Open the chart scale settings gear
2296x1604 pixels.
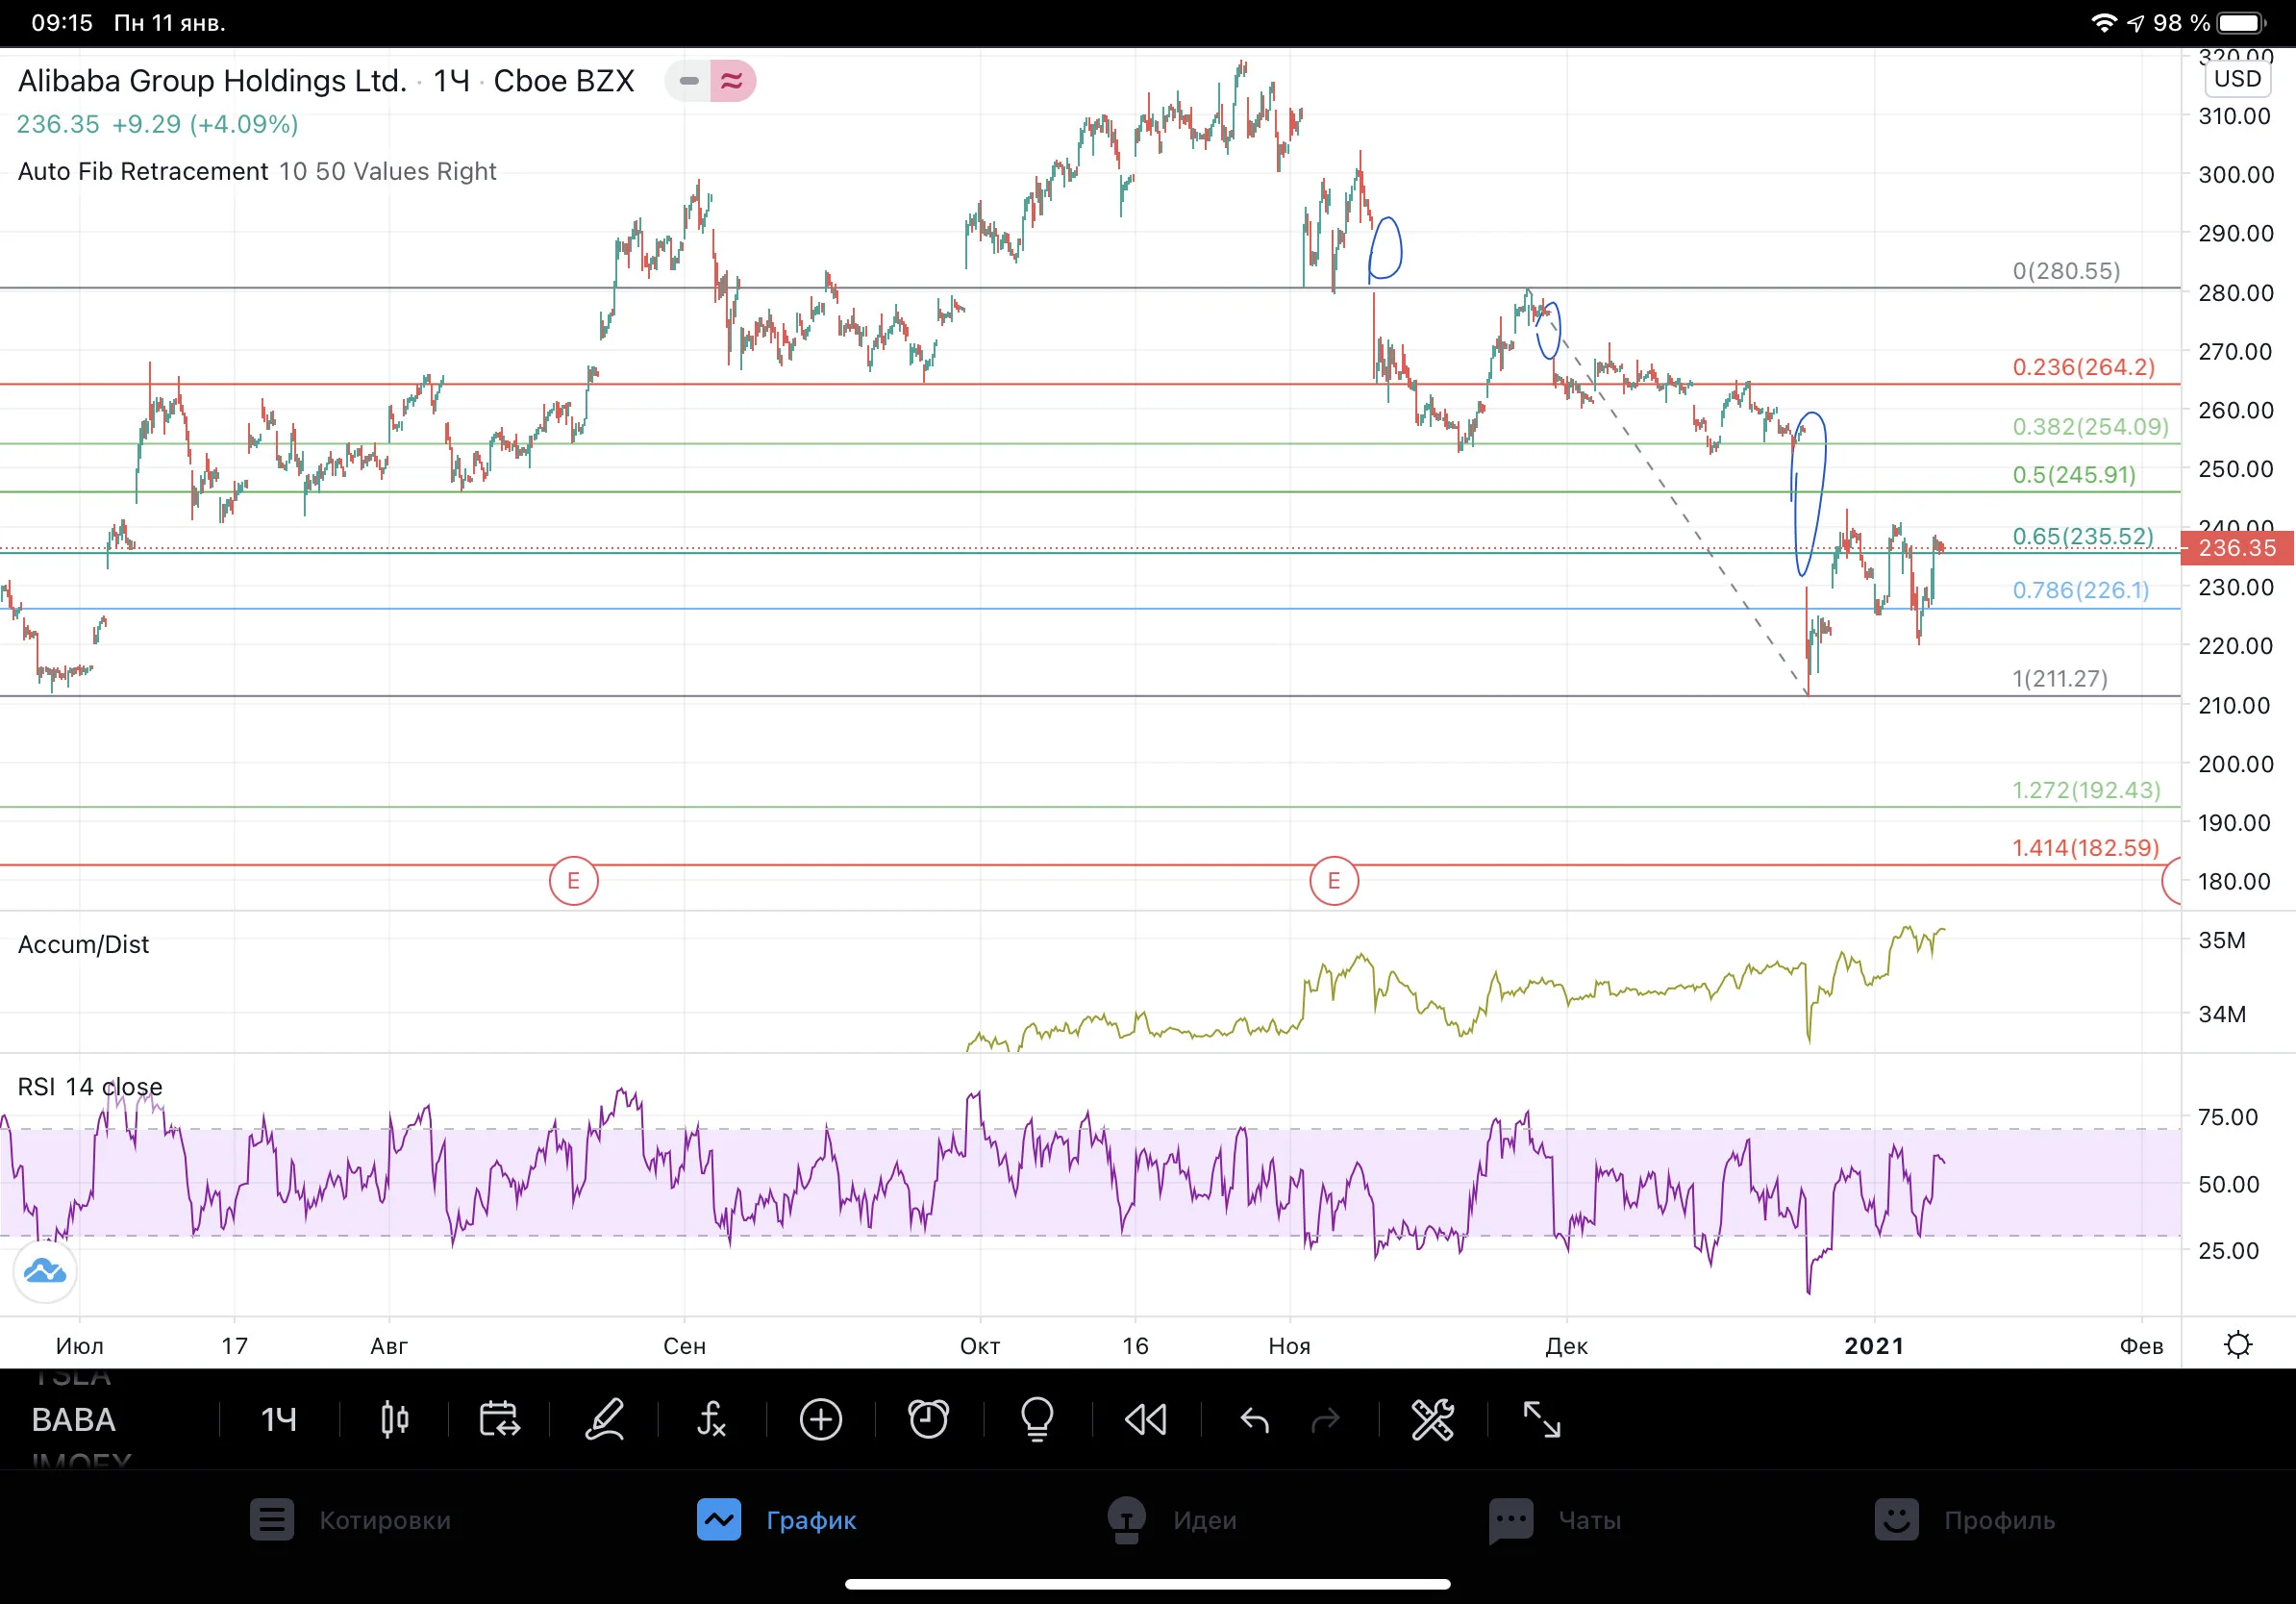point(2238,1344)
